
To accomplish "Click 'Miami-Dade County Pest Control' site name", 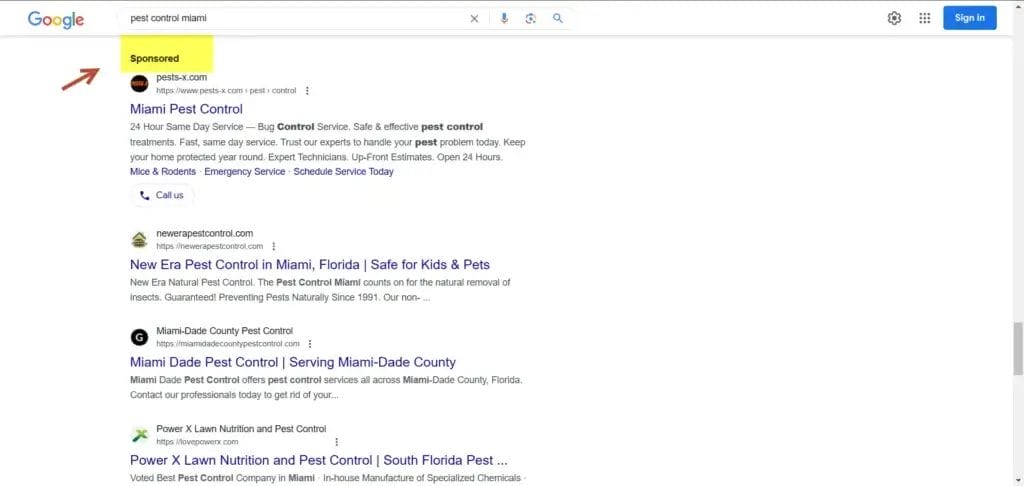I will pos(225,331).
